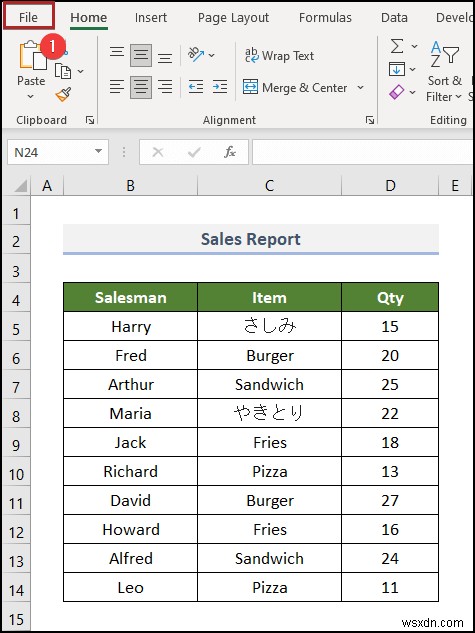
Task: Open the File tab
Action: 28,17
